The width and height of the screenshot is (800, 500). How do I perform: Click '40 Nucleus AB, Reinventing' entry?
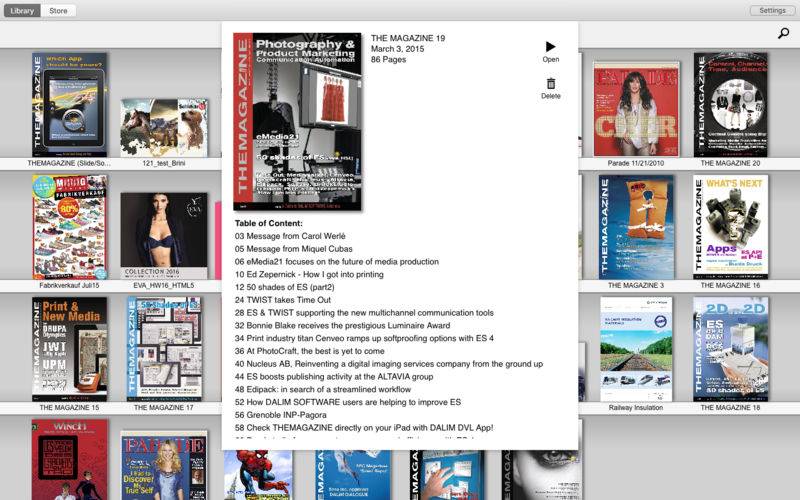coord(389,364)
